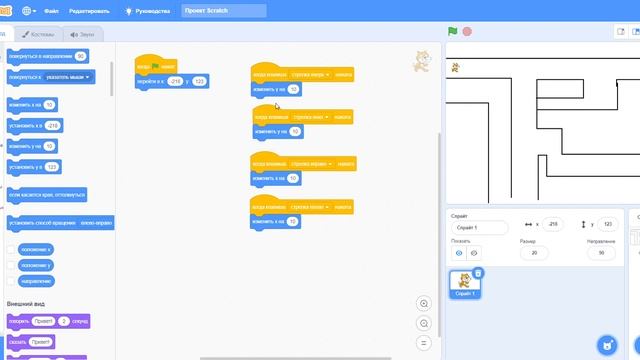640x360 pixels.
Task: Click the lightbulb icon beside Руководства
Action: (129, 11)
